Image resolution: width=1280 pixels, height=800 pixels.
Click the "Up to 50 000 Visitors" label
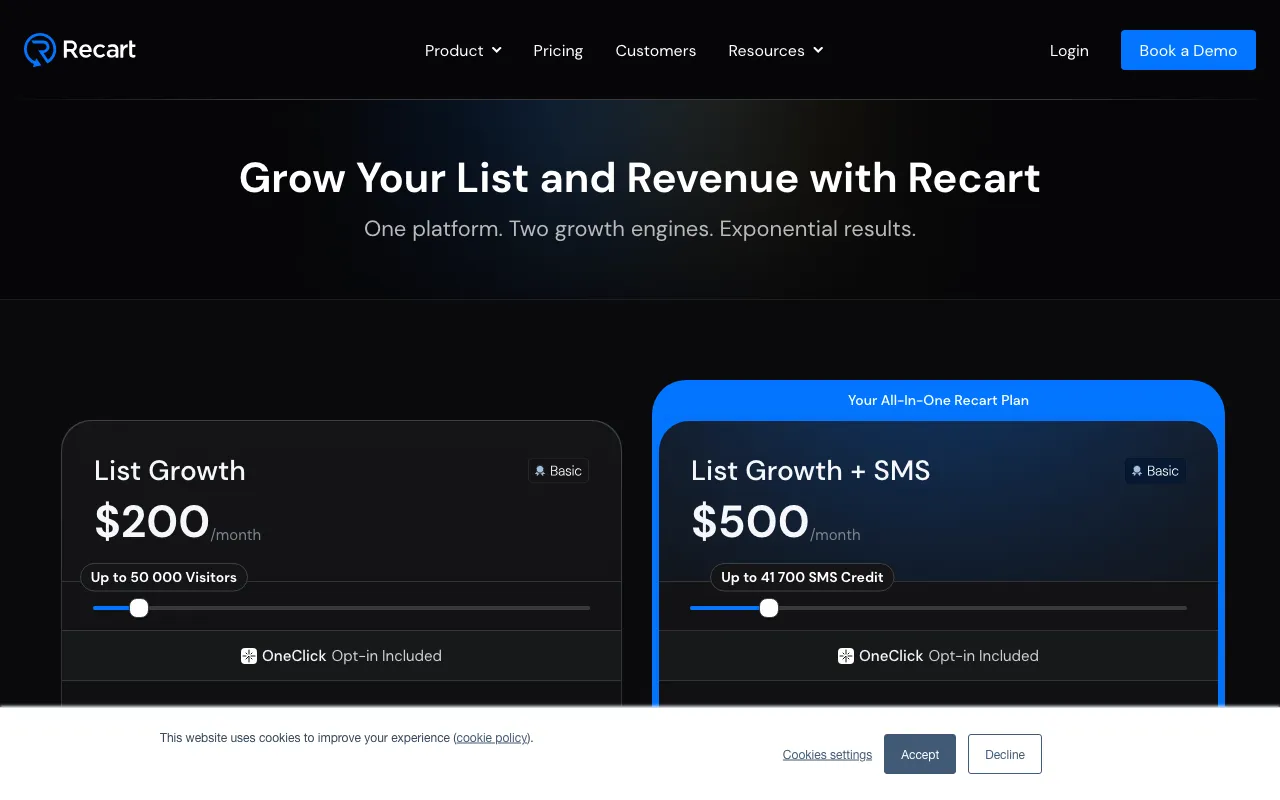164,577
